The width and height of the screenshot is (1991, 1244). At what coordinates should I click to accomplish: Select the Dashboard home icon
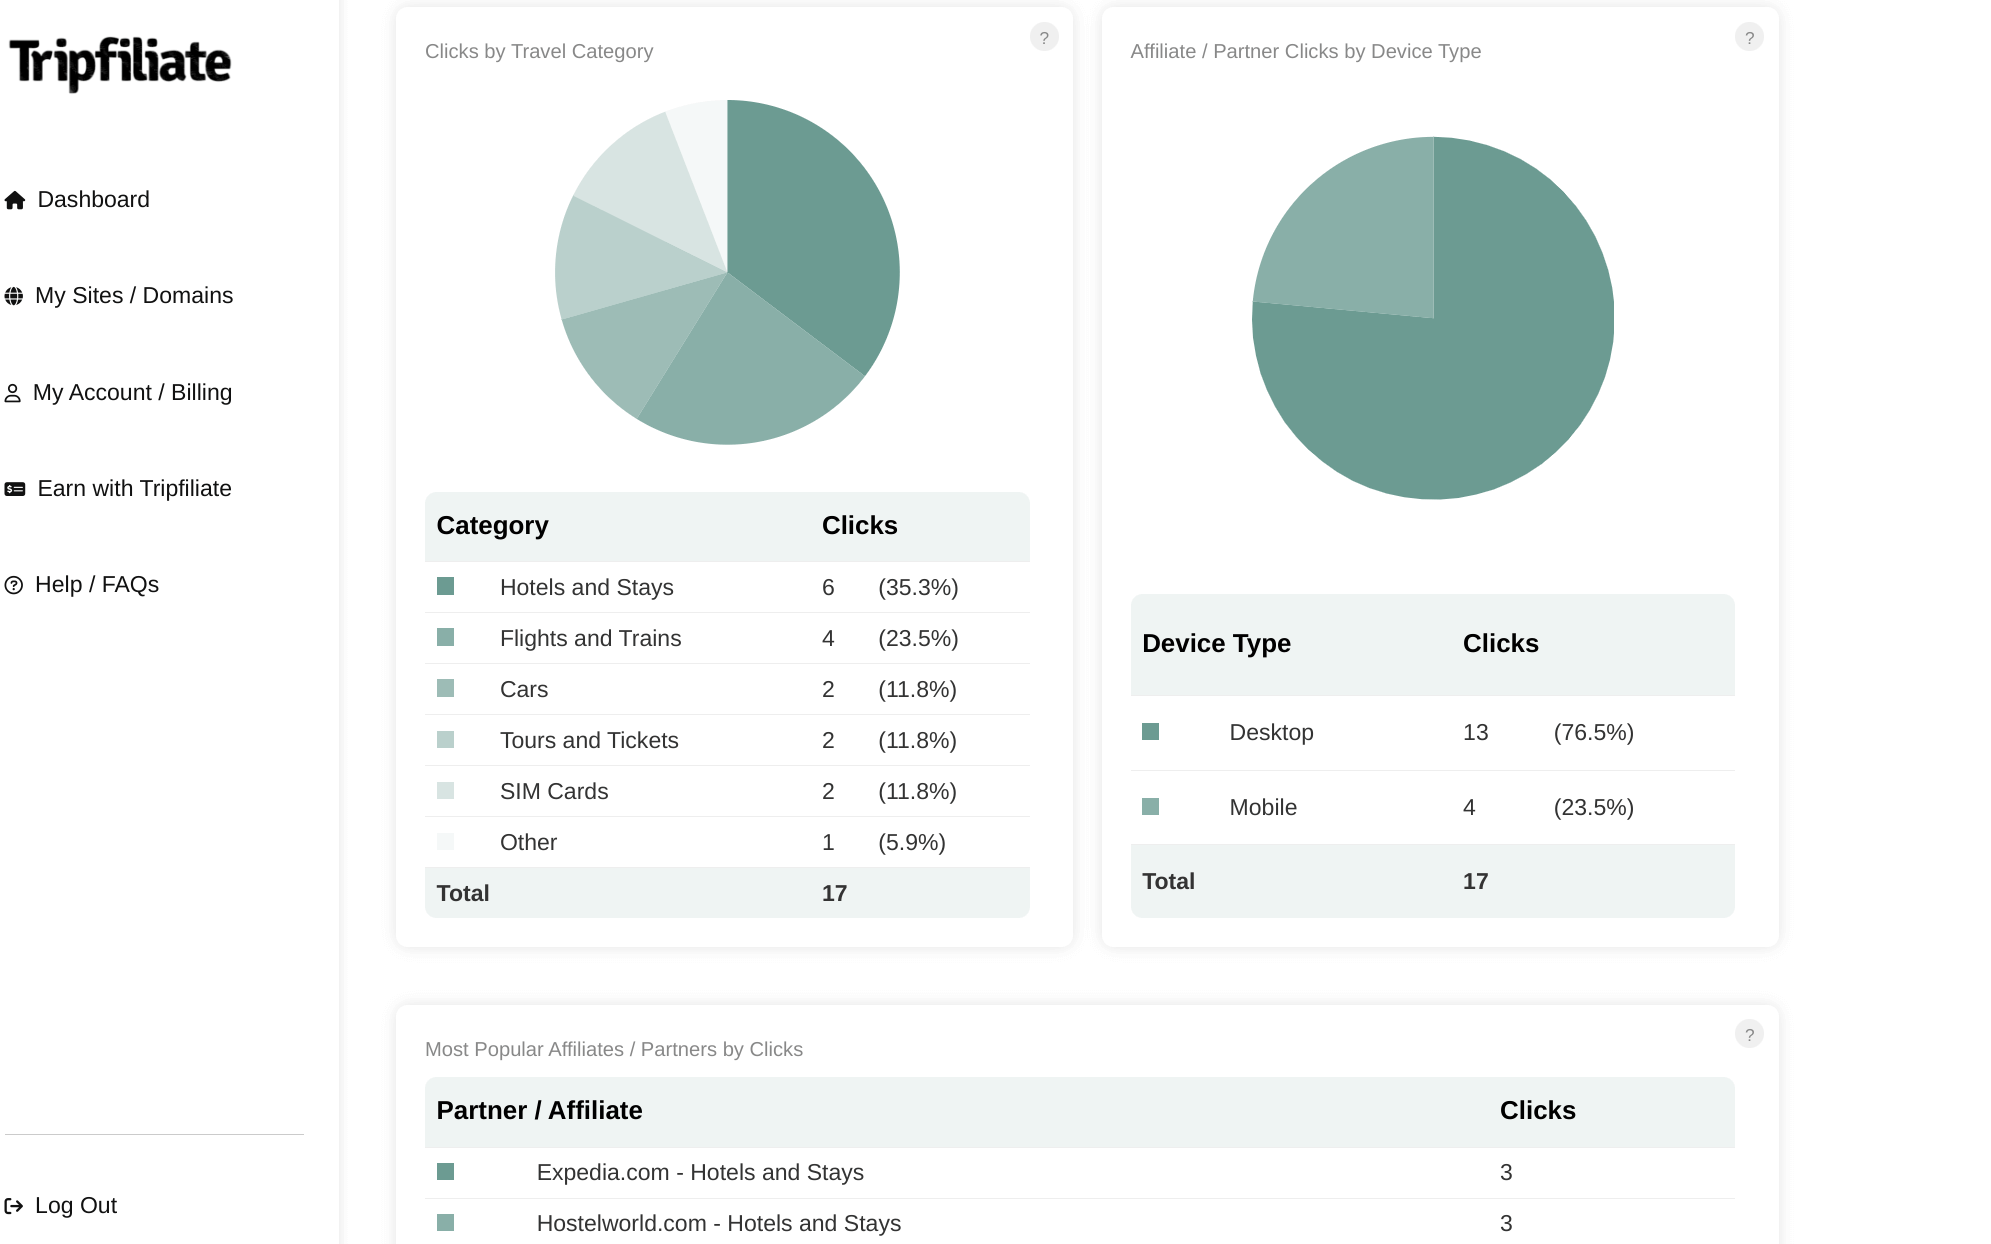[15, 200]
